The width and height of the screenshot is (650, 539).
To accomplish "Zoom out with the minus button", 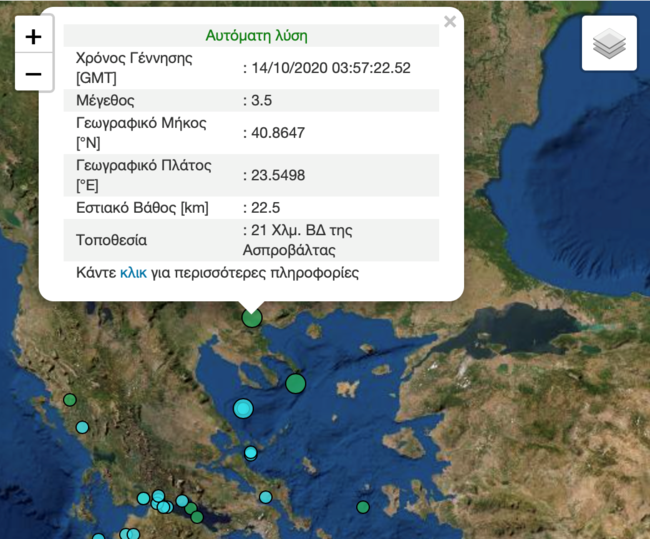I will tap(33, 74).
